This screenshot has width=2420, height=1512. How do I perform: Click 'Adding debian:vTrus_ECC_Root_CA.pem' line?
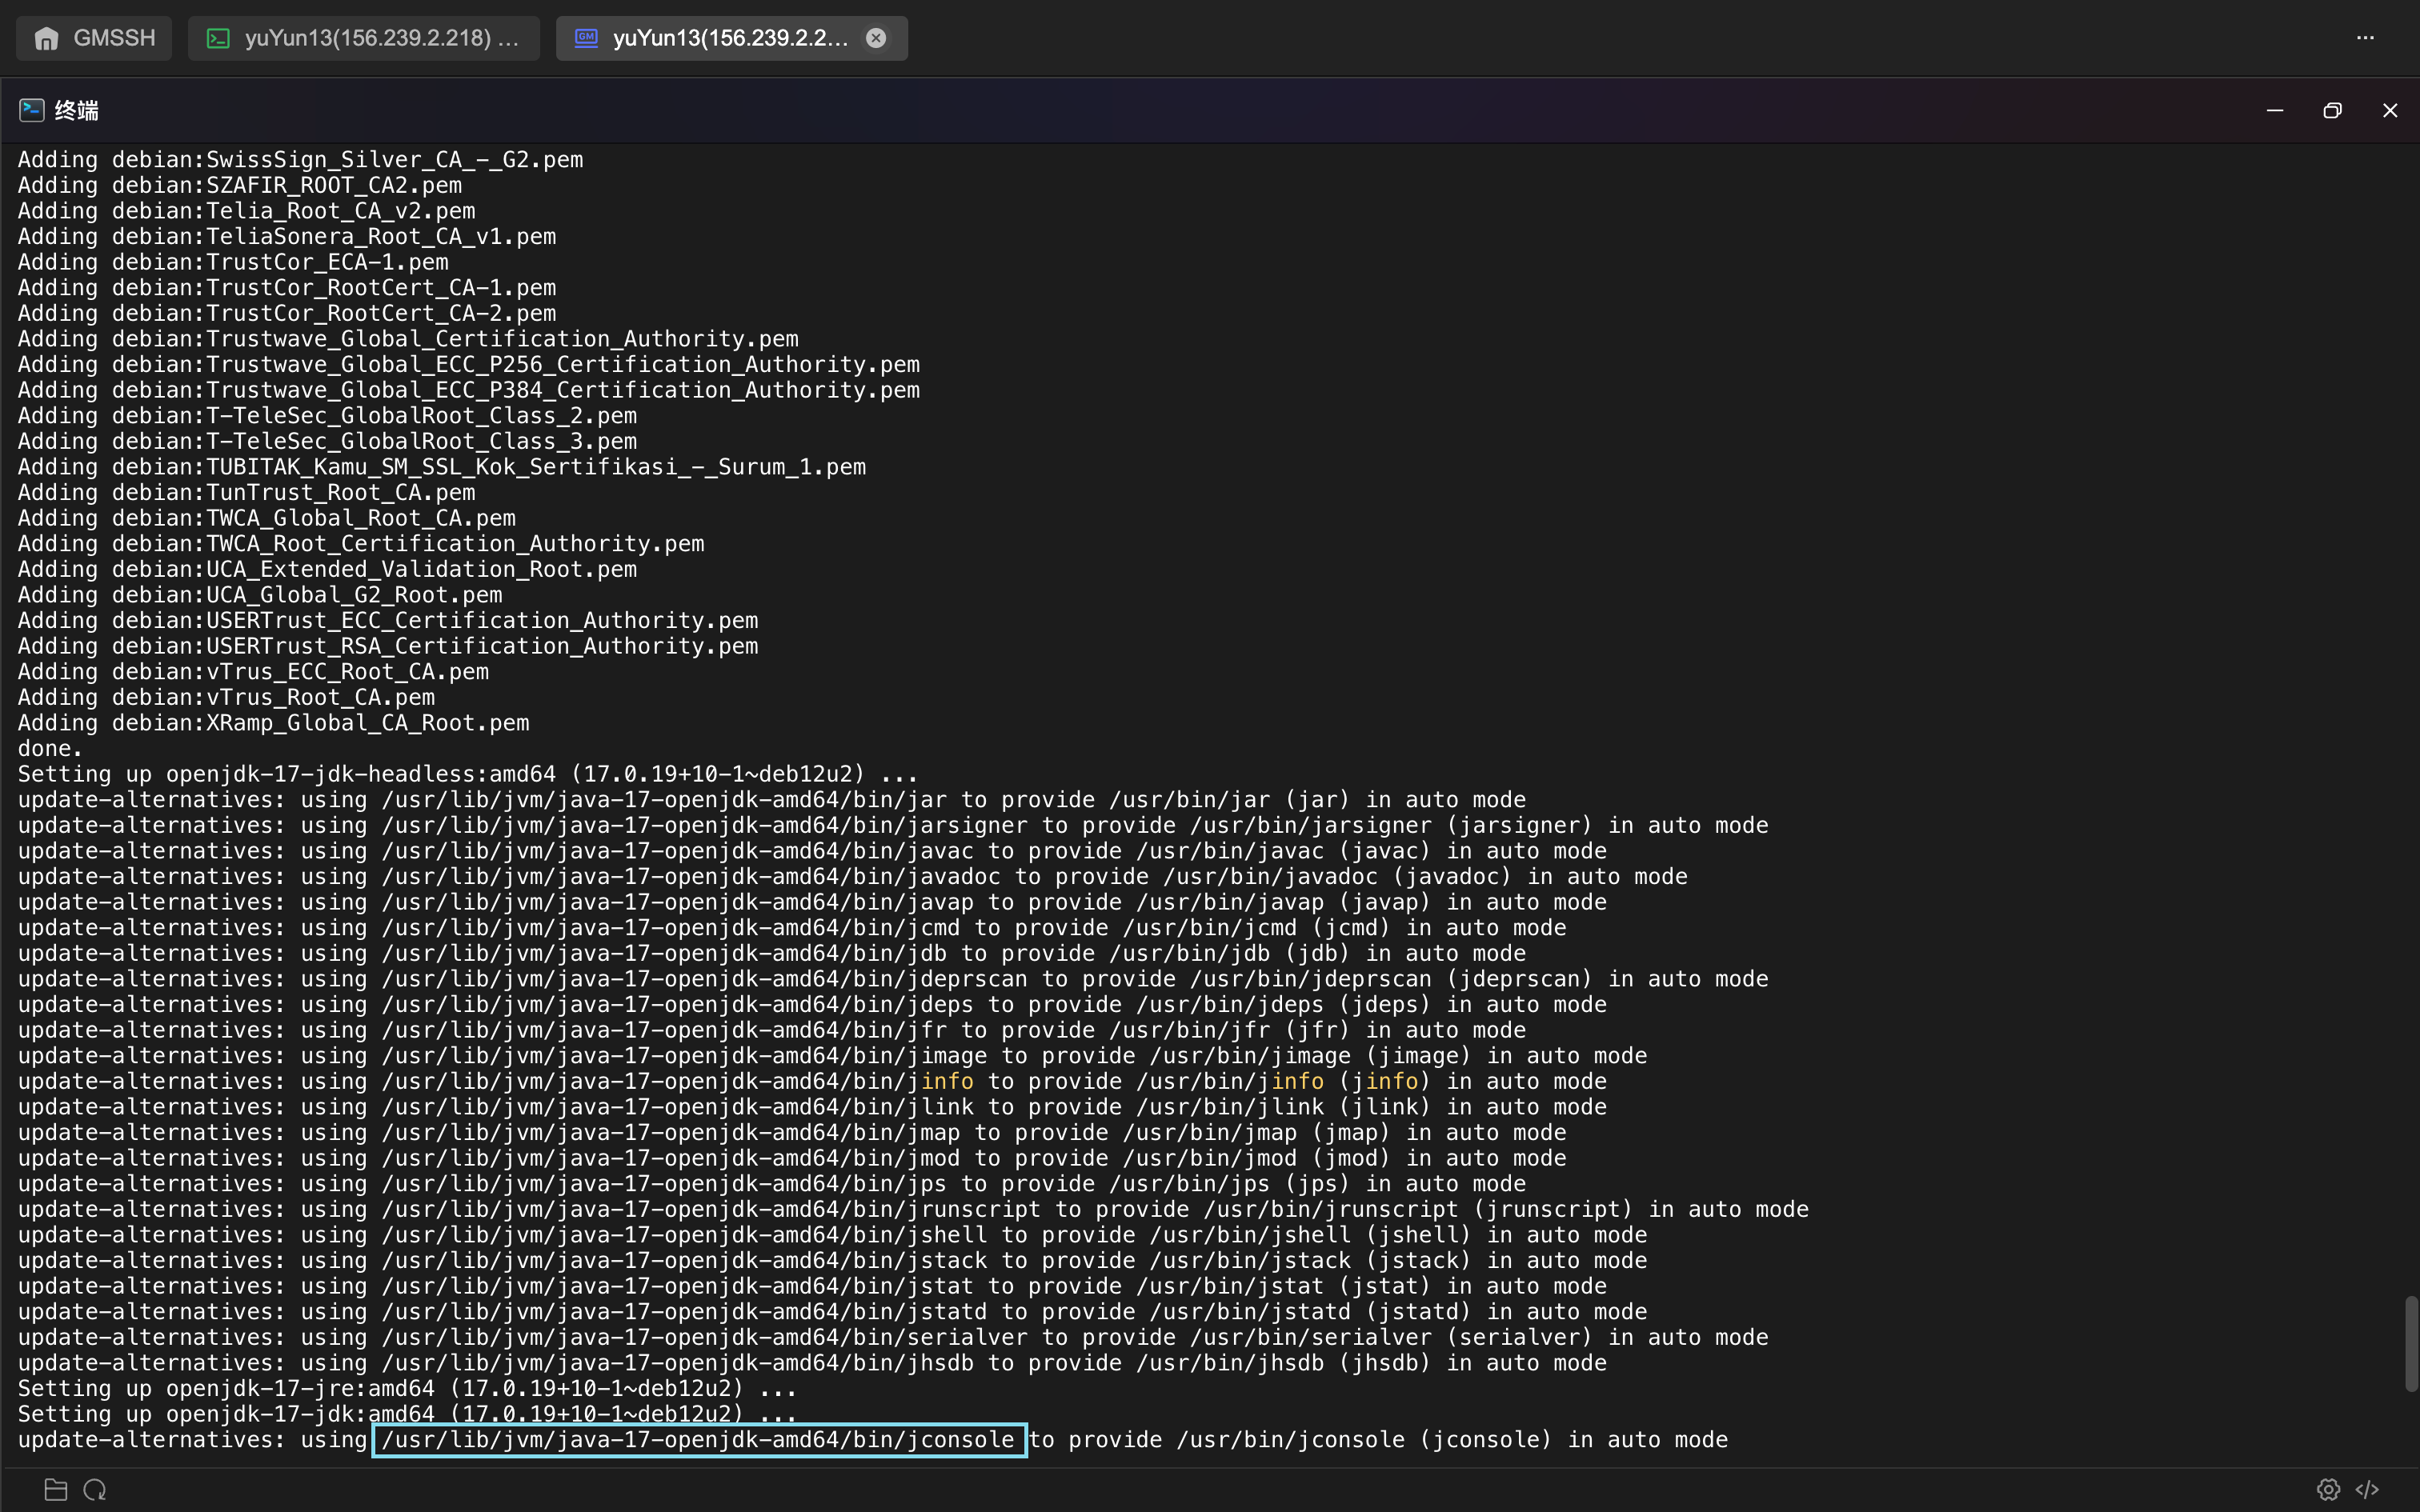253,672
